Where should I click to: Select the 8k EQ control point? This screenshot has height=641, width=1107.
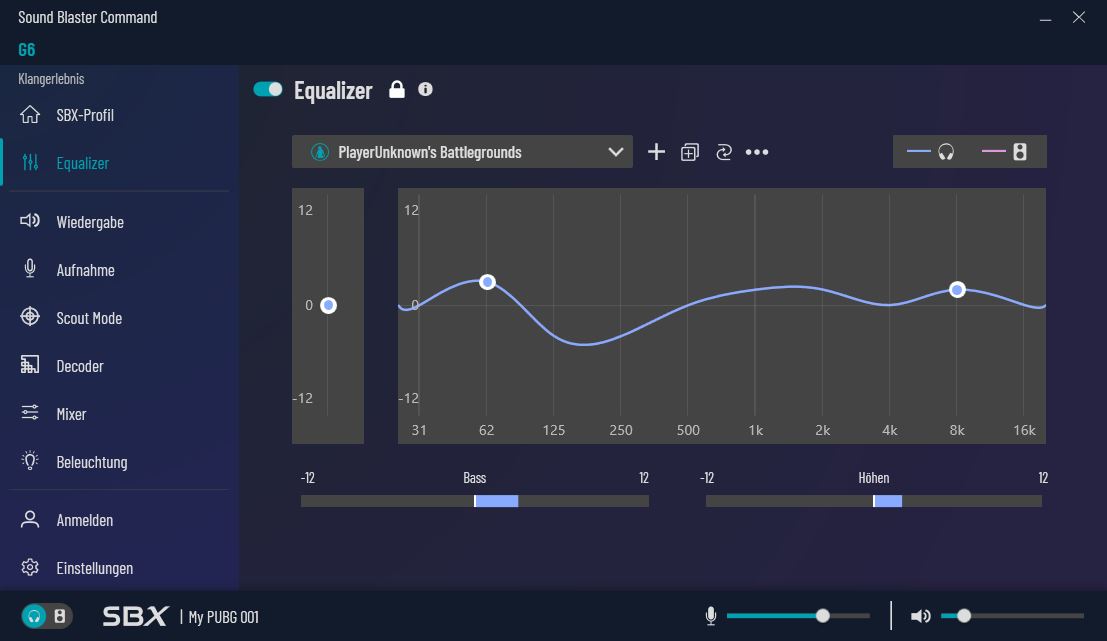(x=957, y=289)
